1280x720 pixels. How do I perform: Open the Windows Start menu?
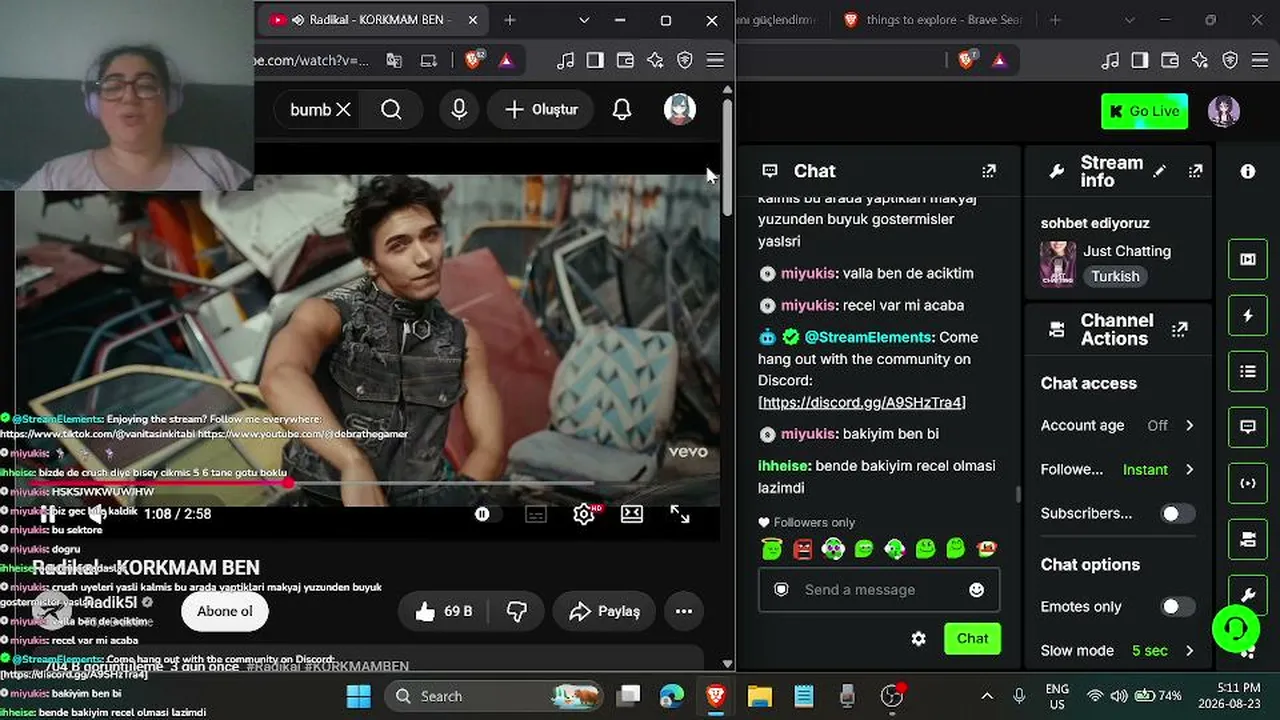[358, 696]
